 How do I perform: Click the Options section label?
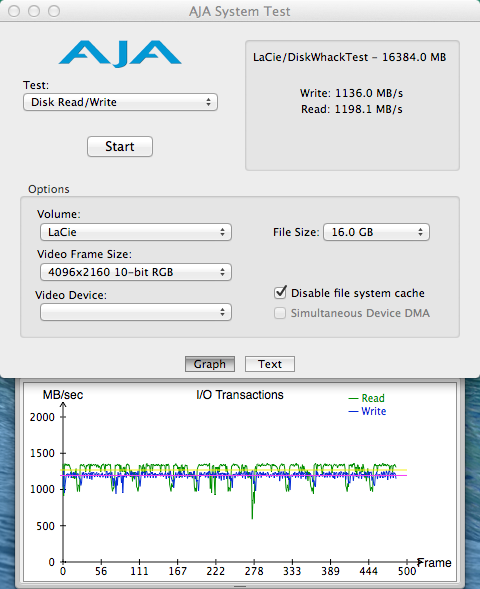(49, 189)
